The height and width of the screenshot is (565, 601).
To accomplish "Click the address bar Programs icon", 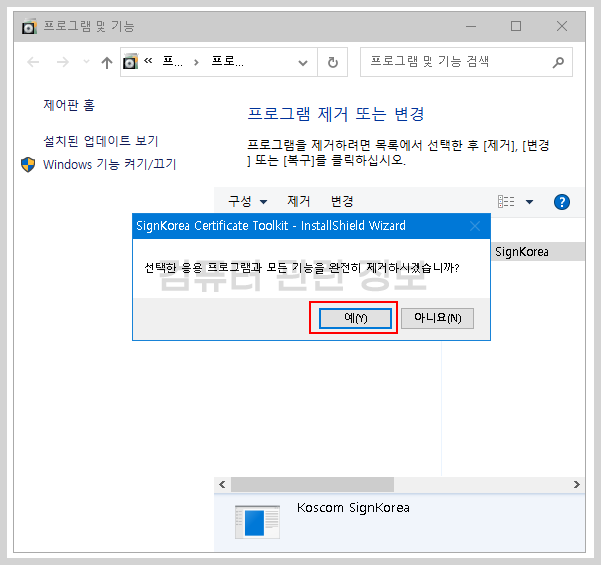I will click(x=130, y=62).
